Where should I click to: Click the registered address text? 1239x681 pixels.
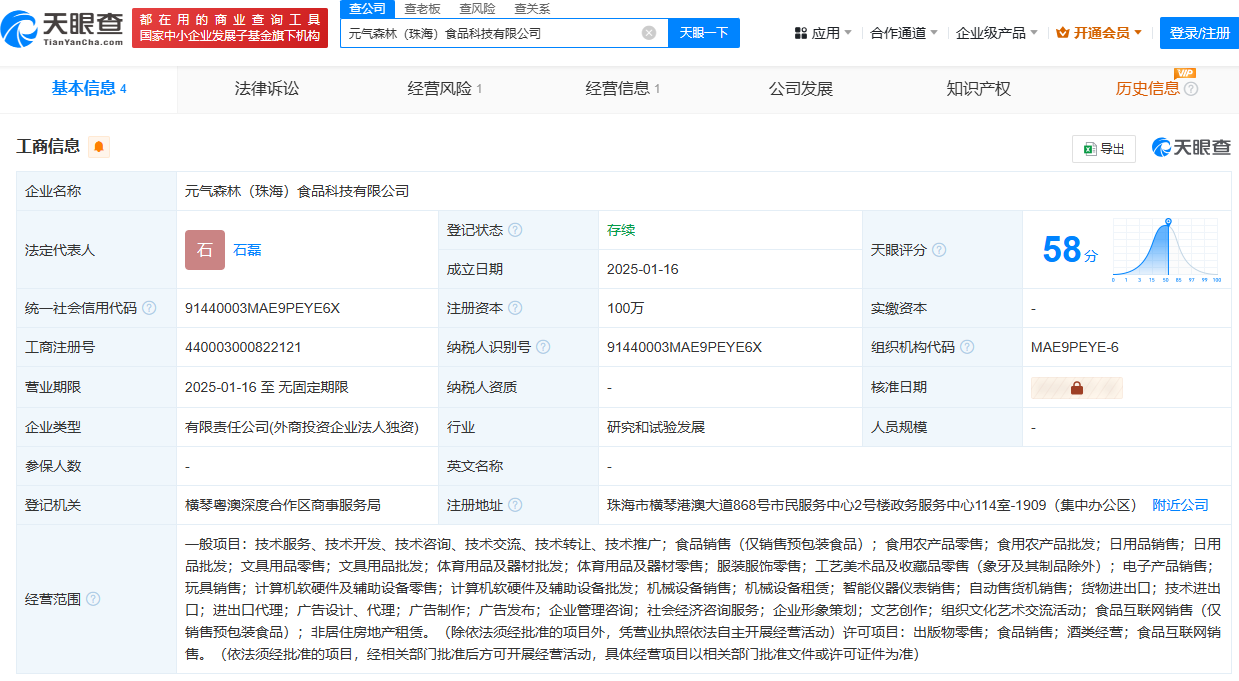click(873, 505)
